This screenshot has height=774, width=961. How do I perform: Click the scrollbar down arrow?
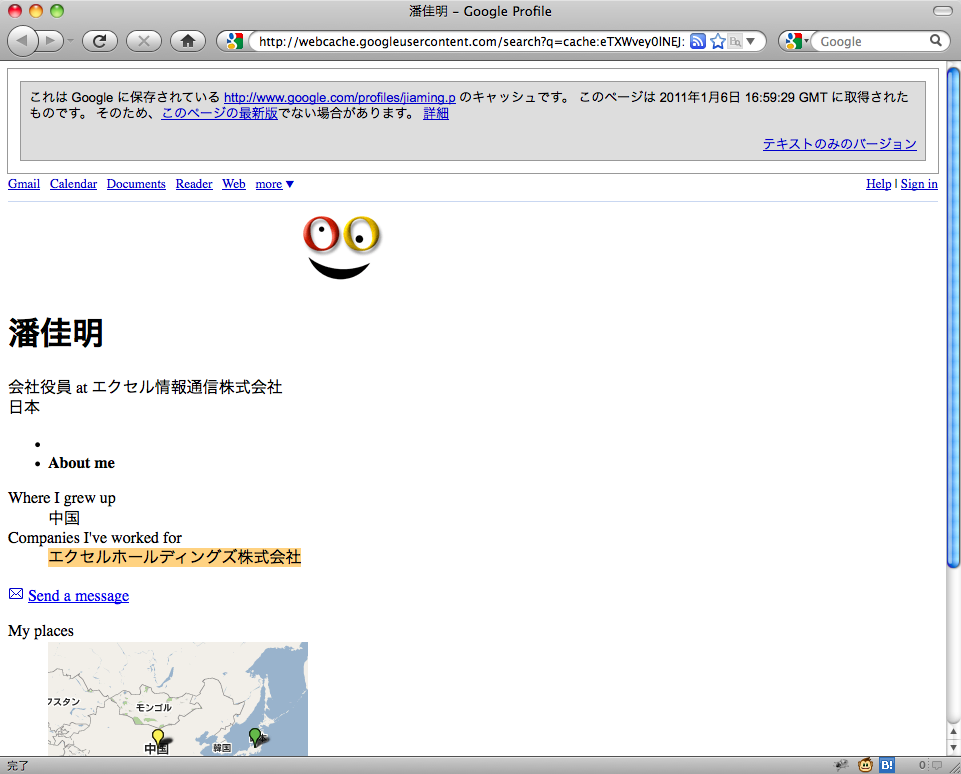tap(953, 747)
